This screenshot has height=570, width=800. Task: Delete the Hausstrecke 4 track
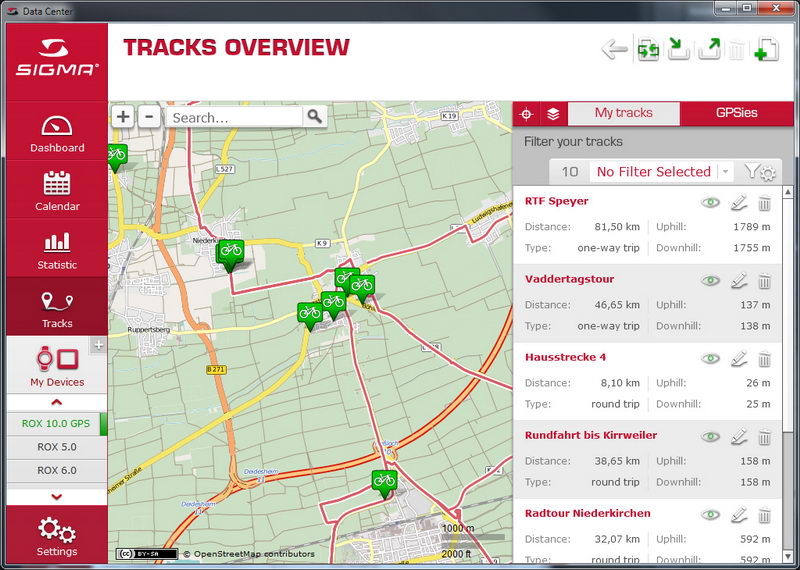(764, 359)
